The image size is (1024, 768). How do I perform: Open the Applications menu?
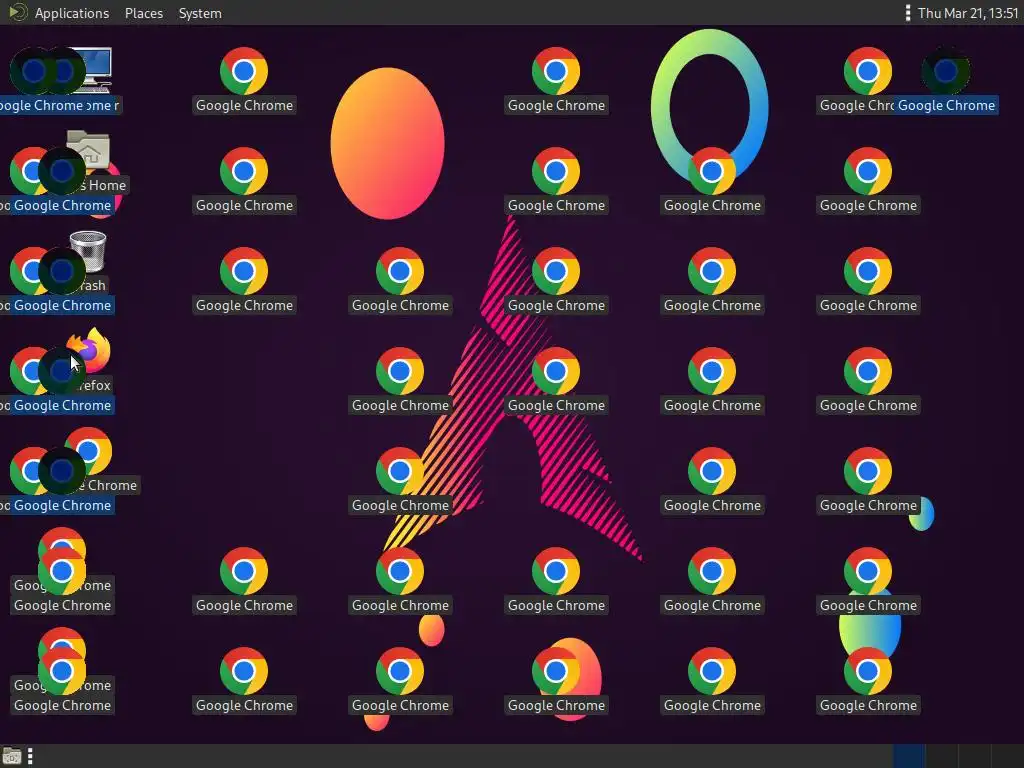click(x=72, y=13)
